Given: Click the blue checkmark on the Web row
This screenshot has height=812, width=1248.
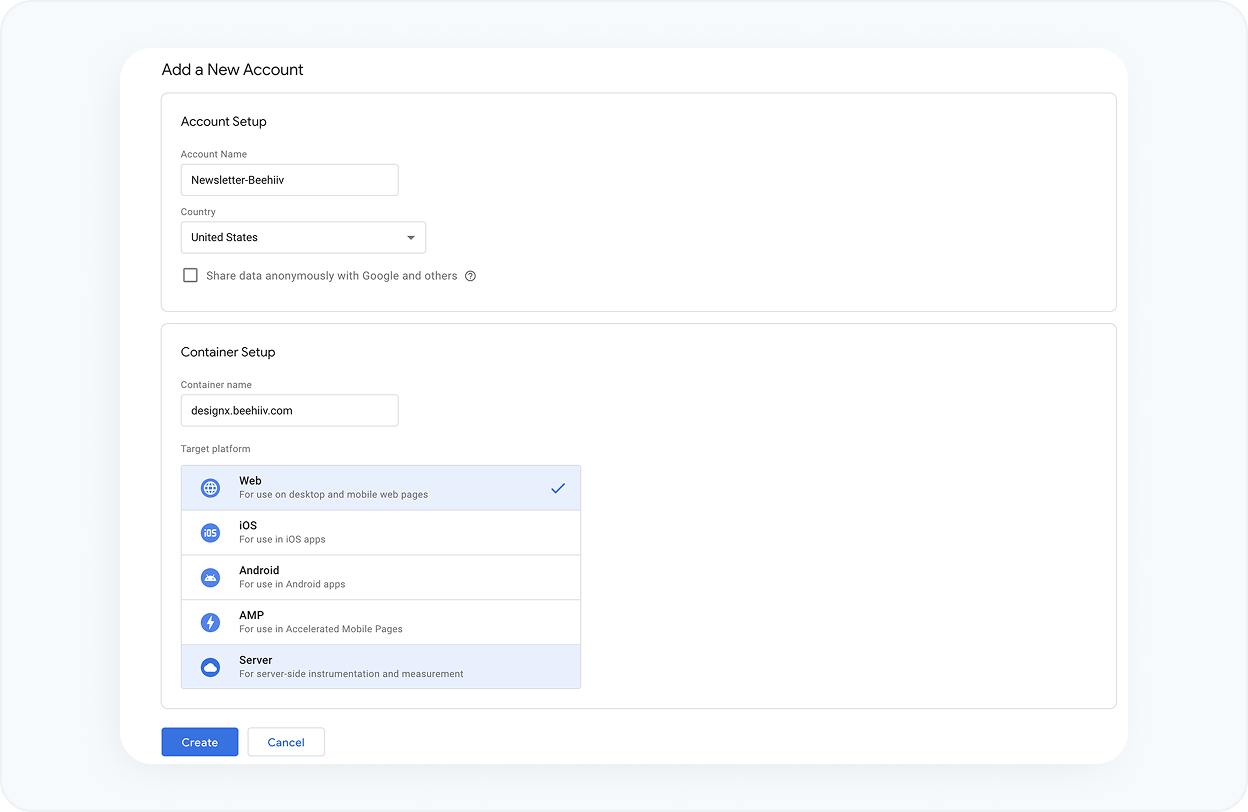Looking at the screenshot, I should point(559,488).
